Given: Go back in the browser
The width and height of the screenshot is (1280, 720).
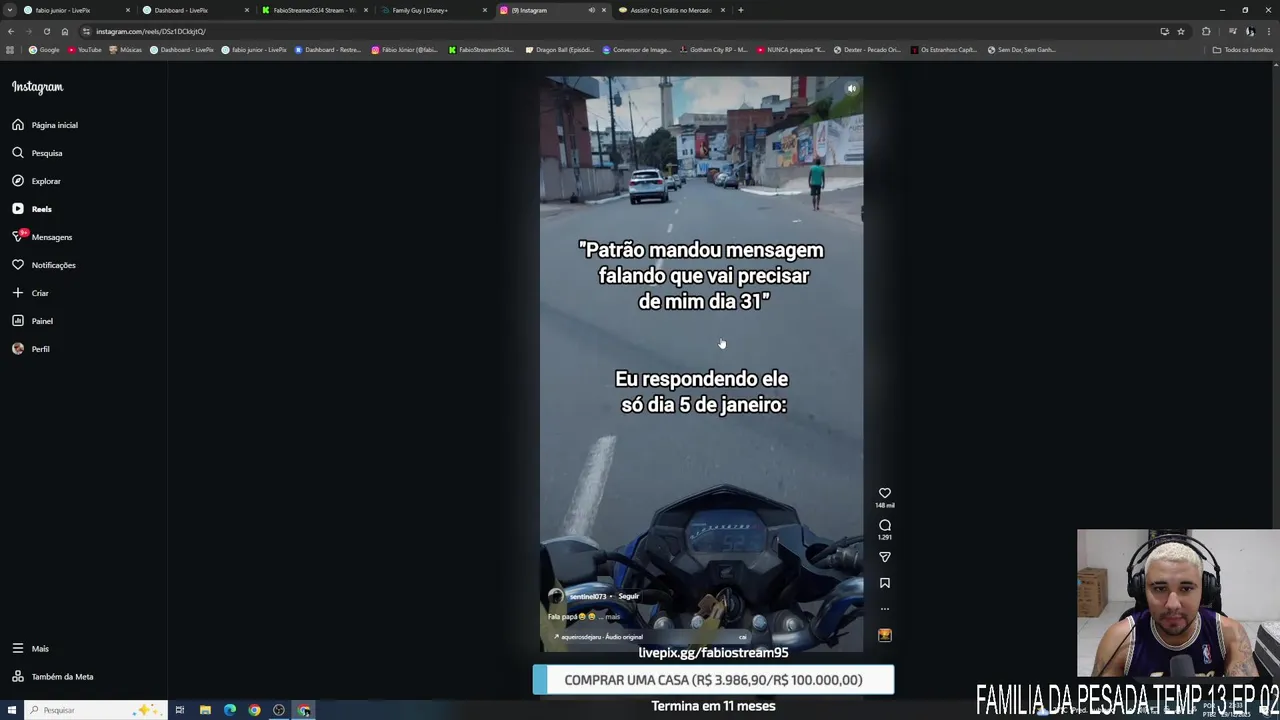Looking at the screenshot, I should coord(11,31).
